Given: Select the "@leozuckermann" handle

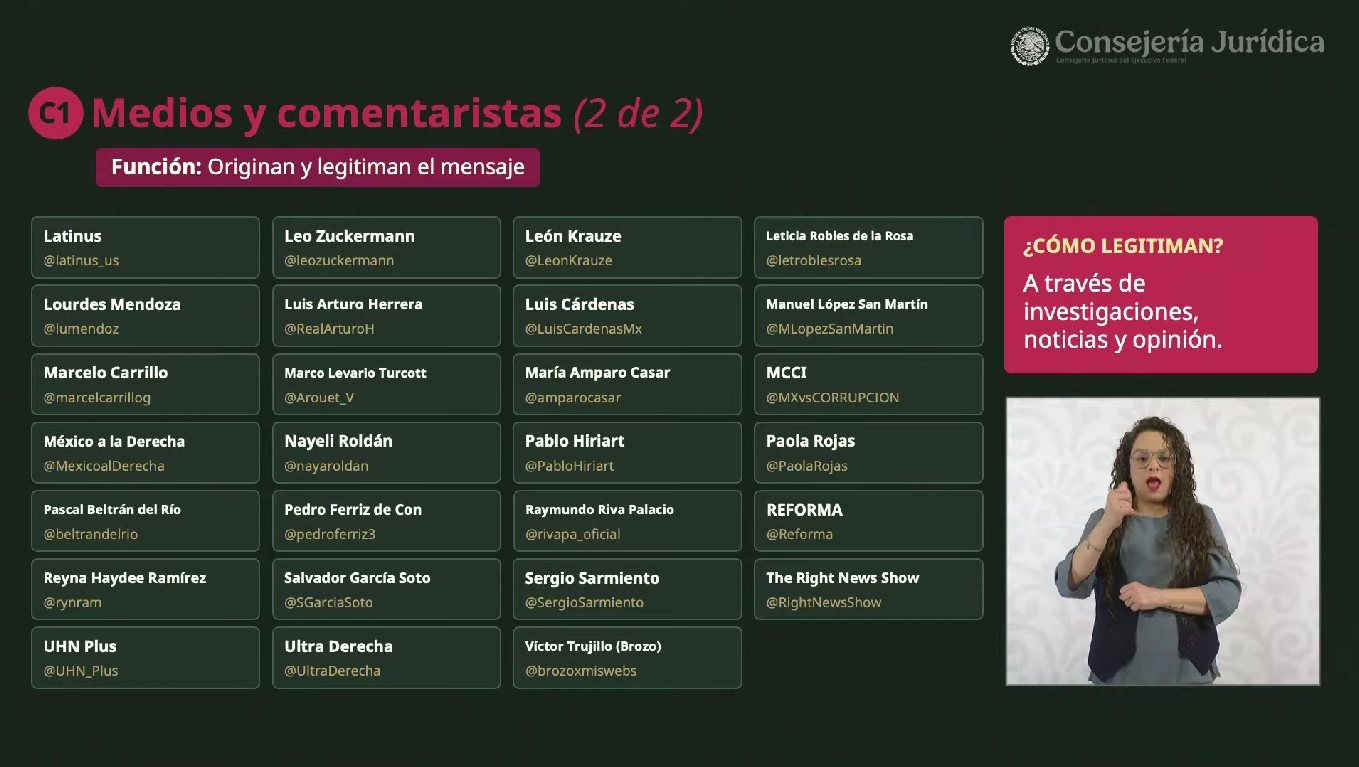Looking at the screenshot, I should 340,261.
